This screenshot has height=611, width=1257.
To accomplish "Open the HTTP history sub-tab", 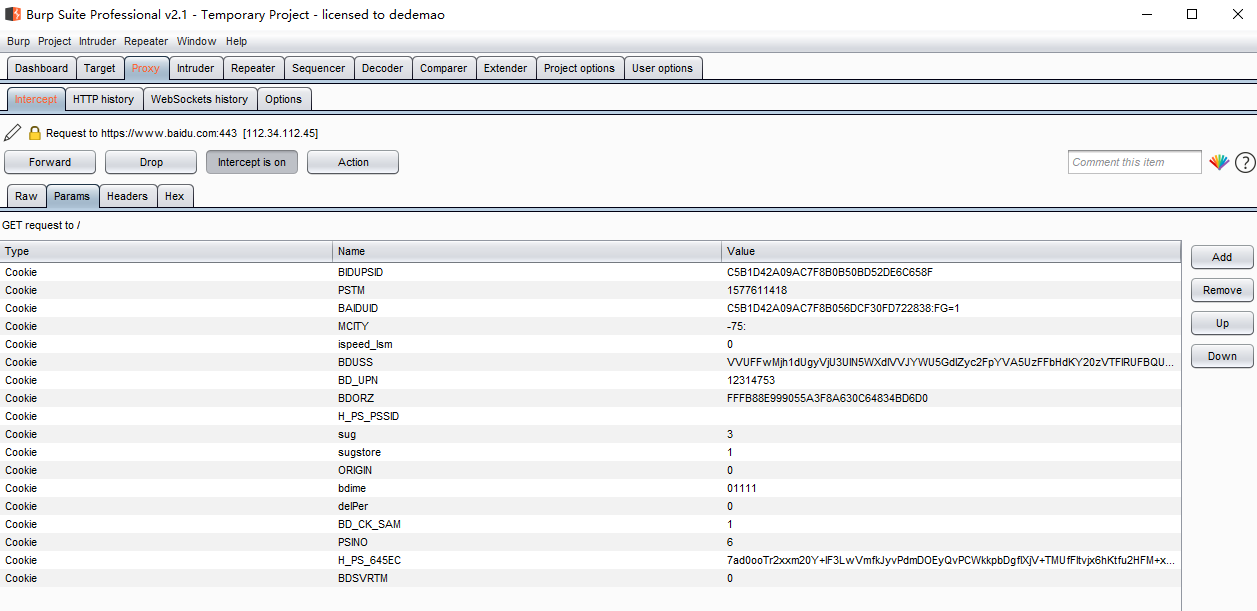I will point(104,99).
